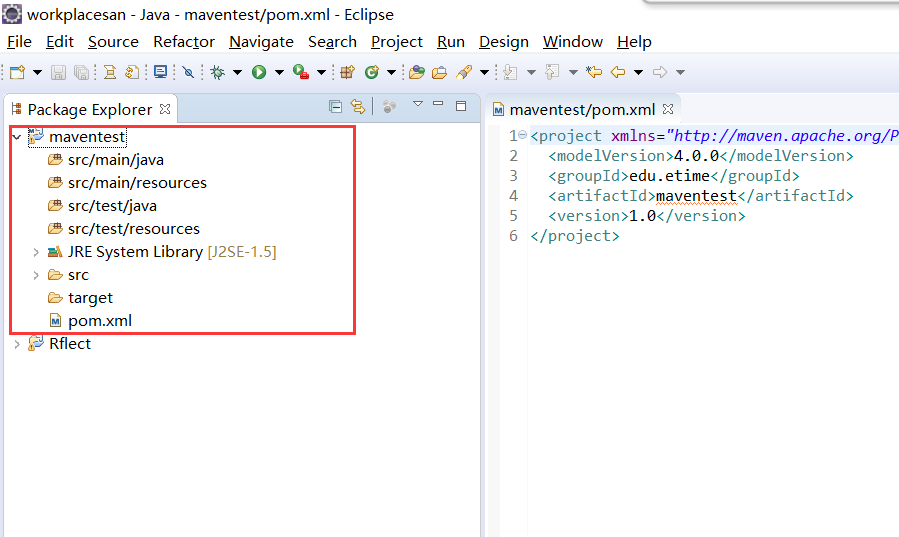899x537 pixels.
Task: Click the Debug bug icon
Action: (217, 72)
